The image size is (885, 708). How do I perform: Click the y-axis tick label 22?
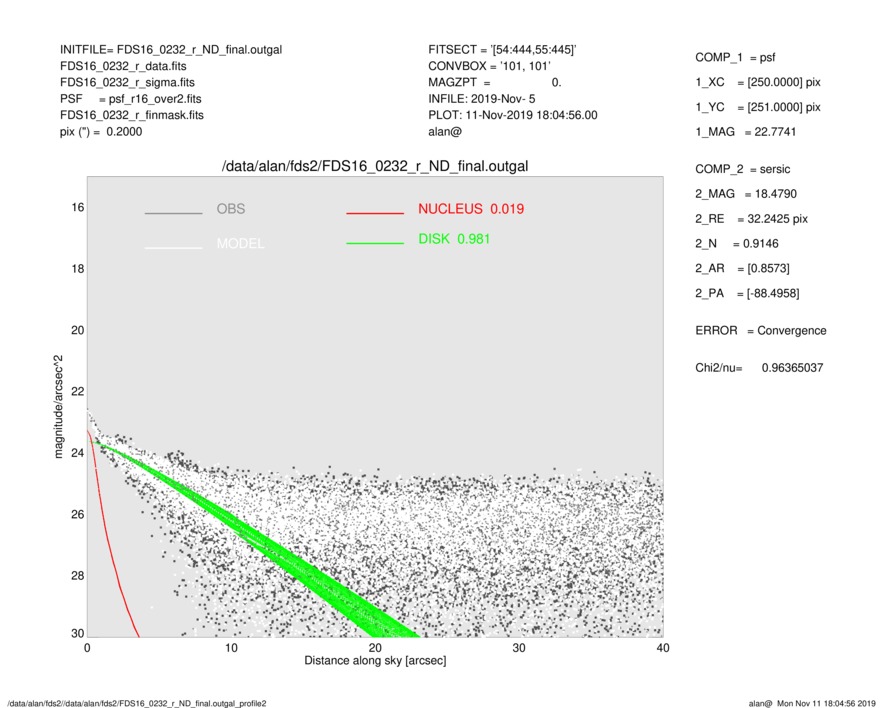[78, 392]
